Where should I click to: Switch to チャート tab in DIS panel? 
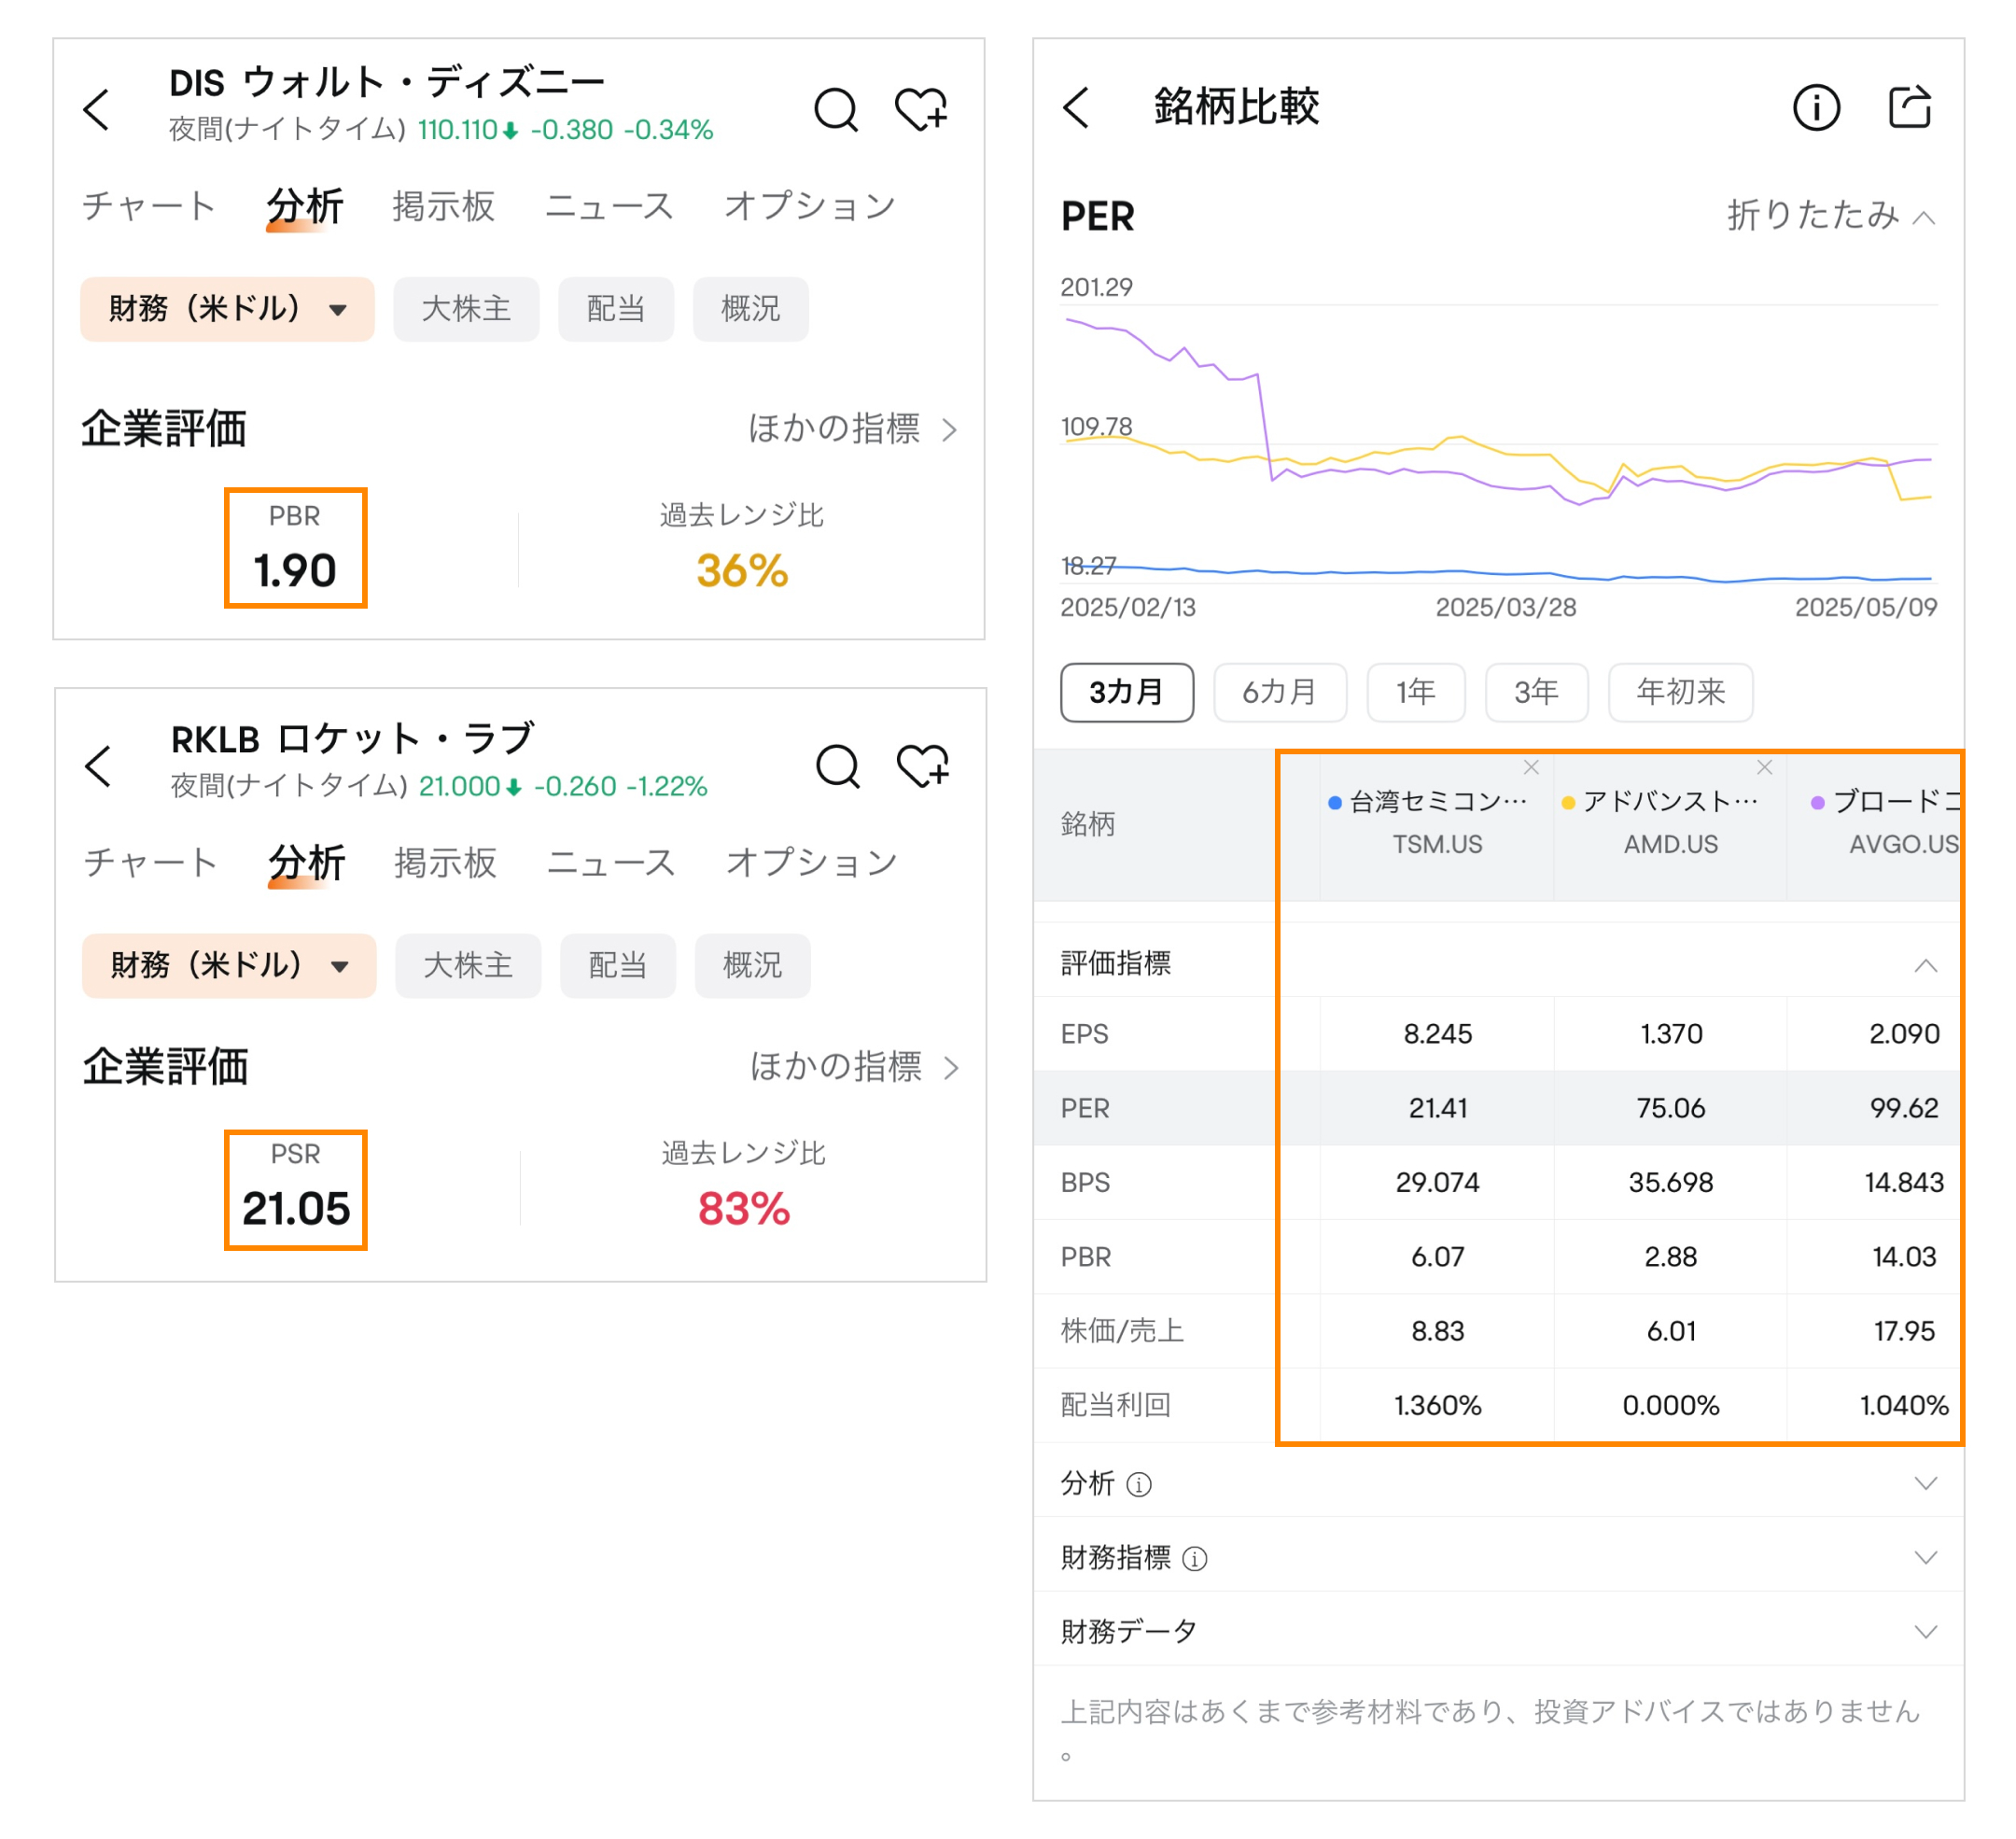[149, 206]
